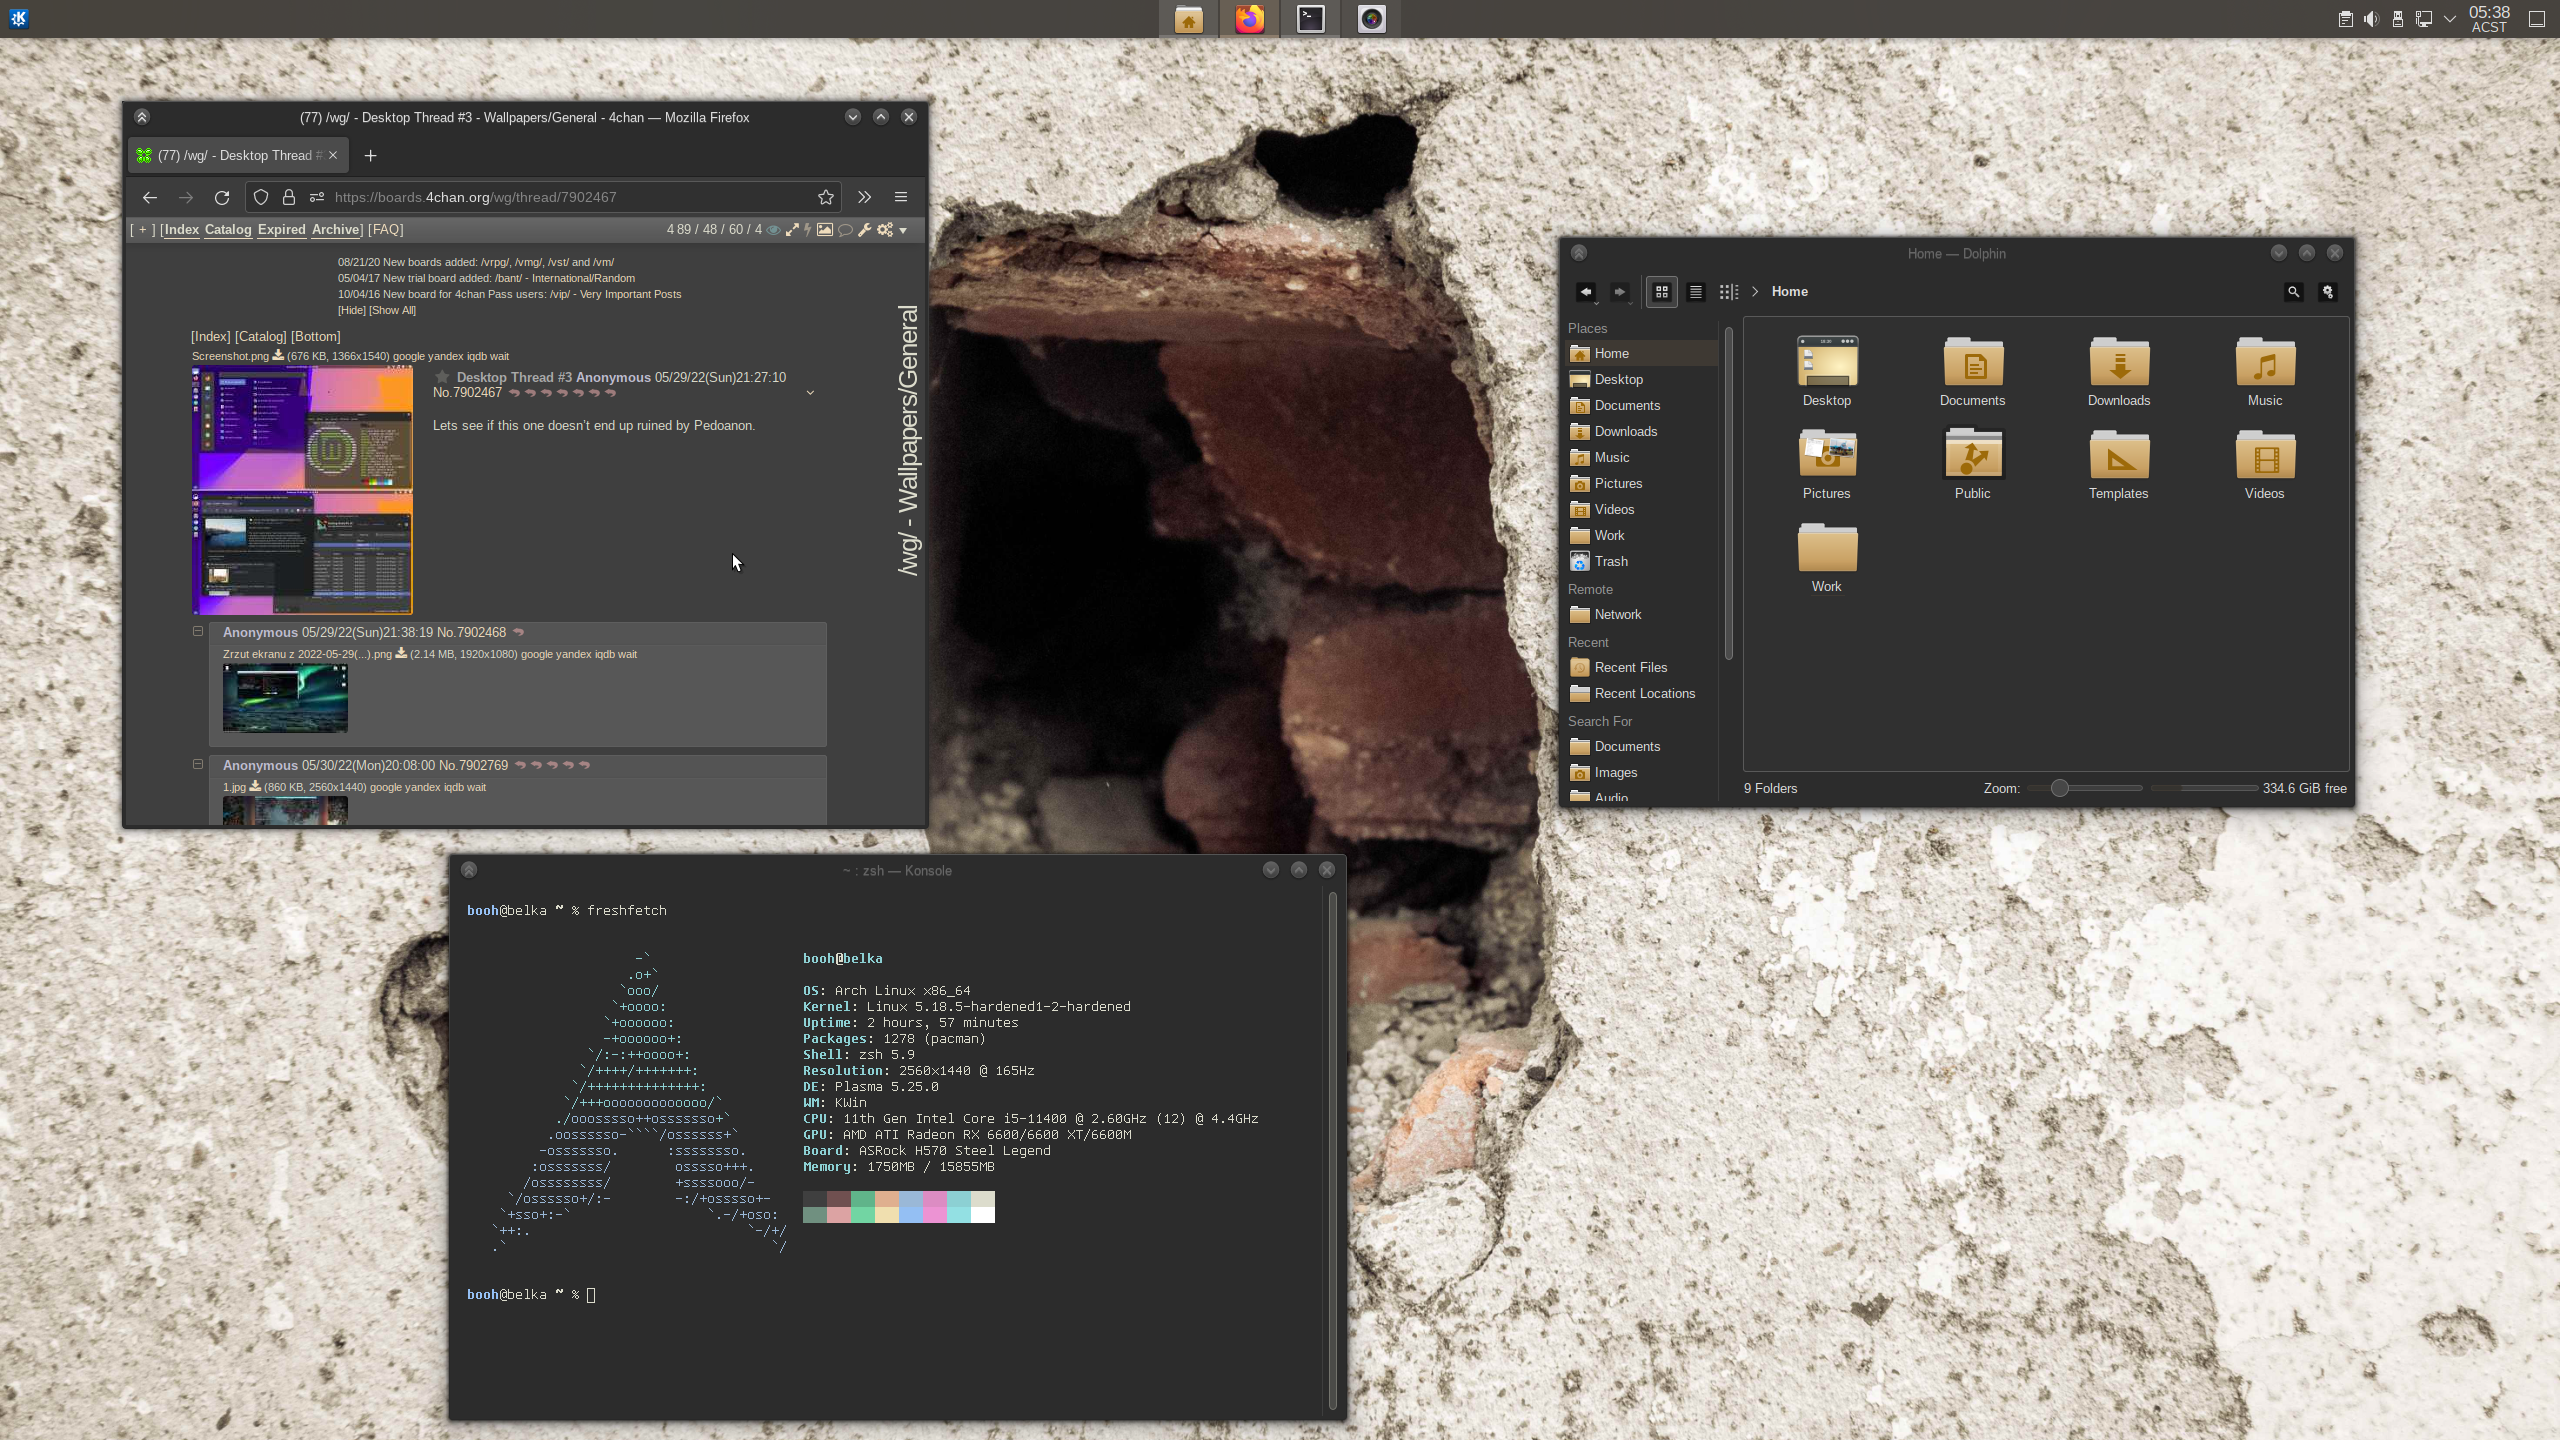Screen dimensions: 2560x1440
Task: Toggle the lightning bolt icon in 4chan header
Action: pos(807,230)
